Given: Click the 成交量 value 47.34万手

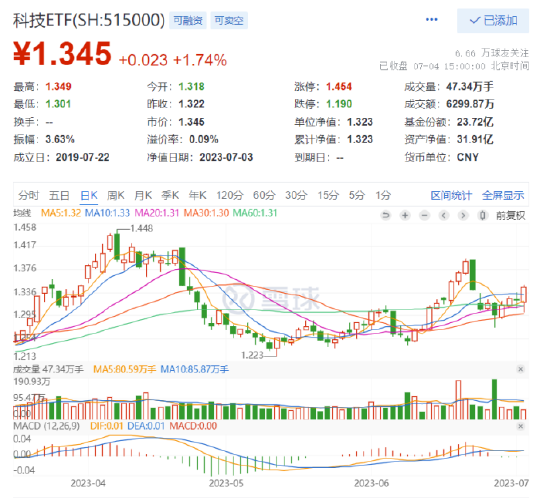Looking at the screenshot, I should pyautogui.click(x=470, y=86).
